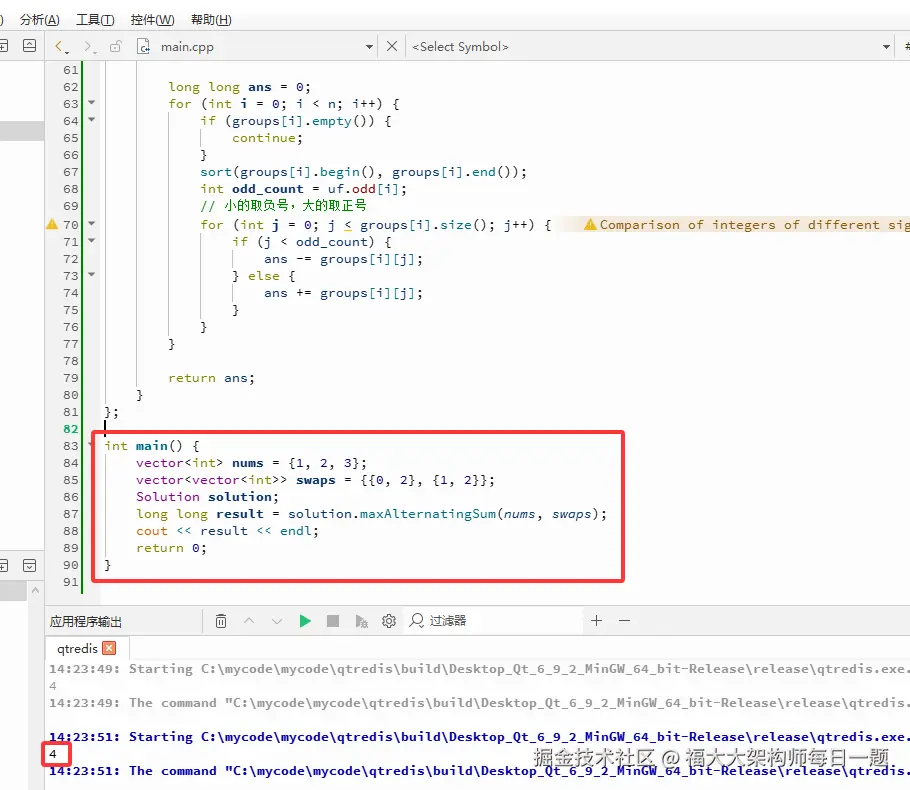
Task: Collapse the if block at line 71
Action: click(x=92, y=240)
